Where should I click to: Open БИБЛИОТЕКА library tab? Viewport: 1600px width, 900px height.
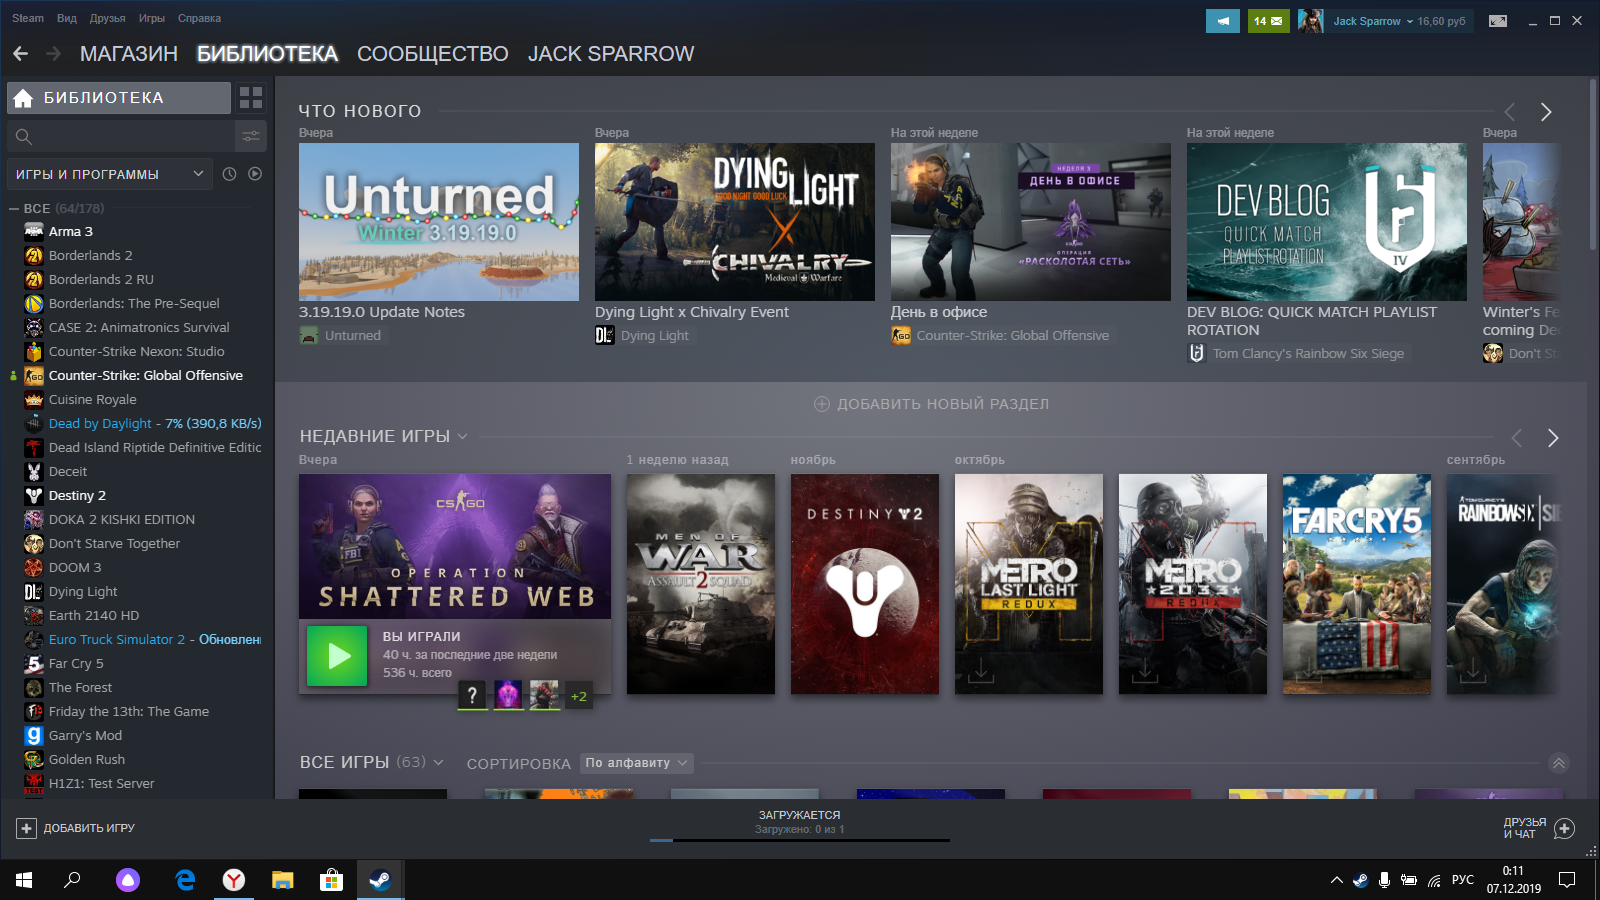(x=267, y=54)
